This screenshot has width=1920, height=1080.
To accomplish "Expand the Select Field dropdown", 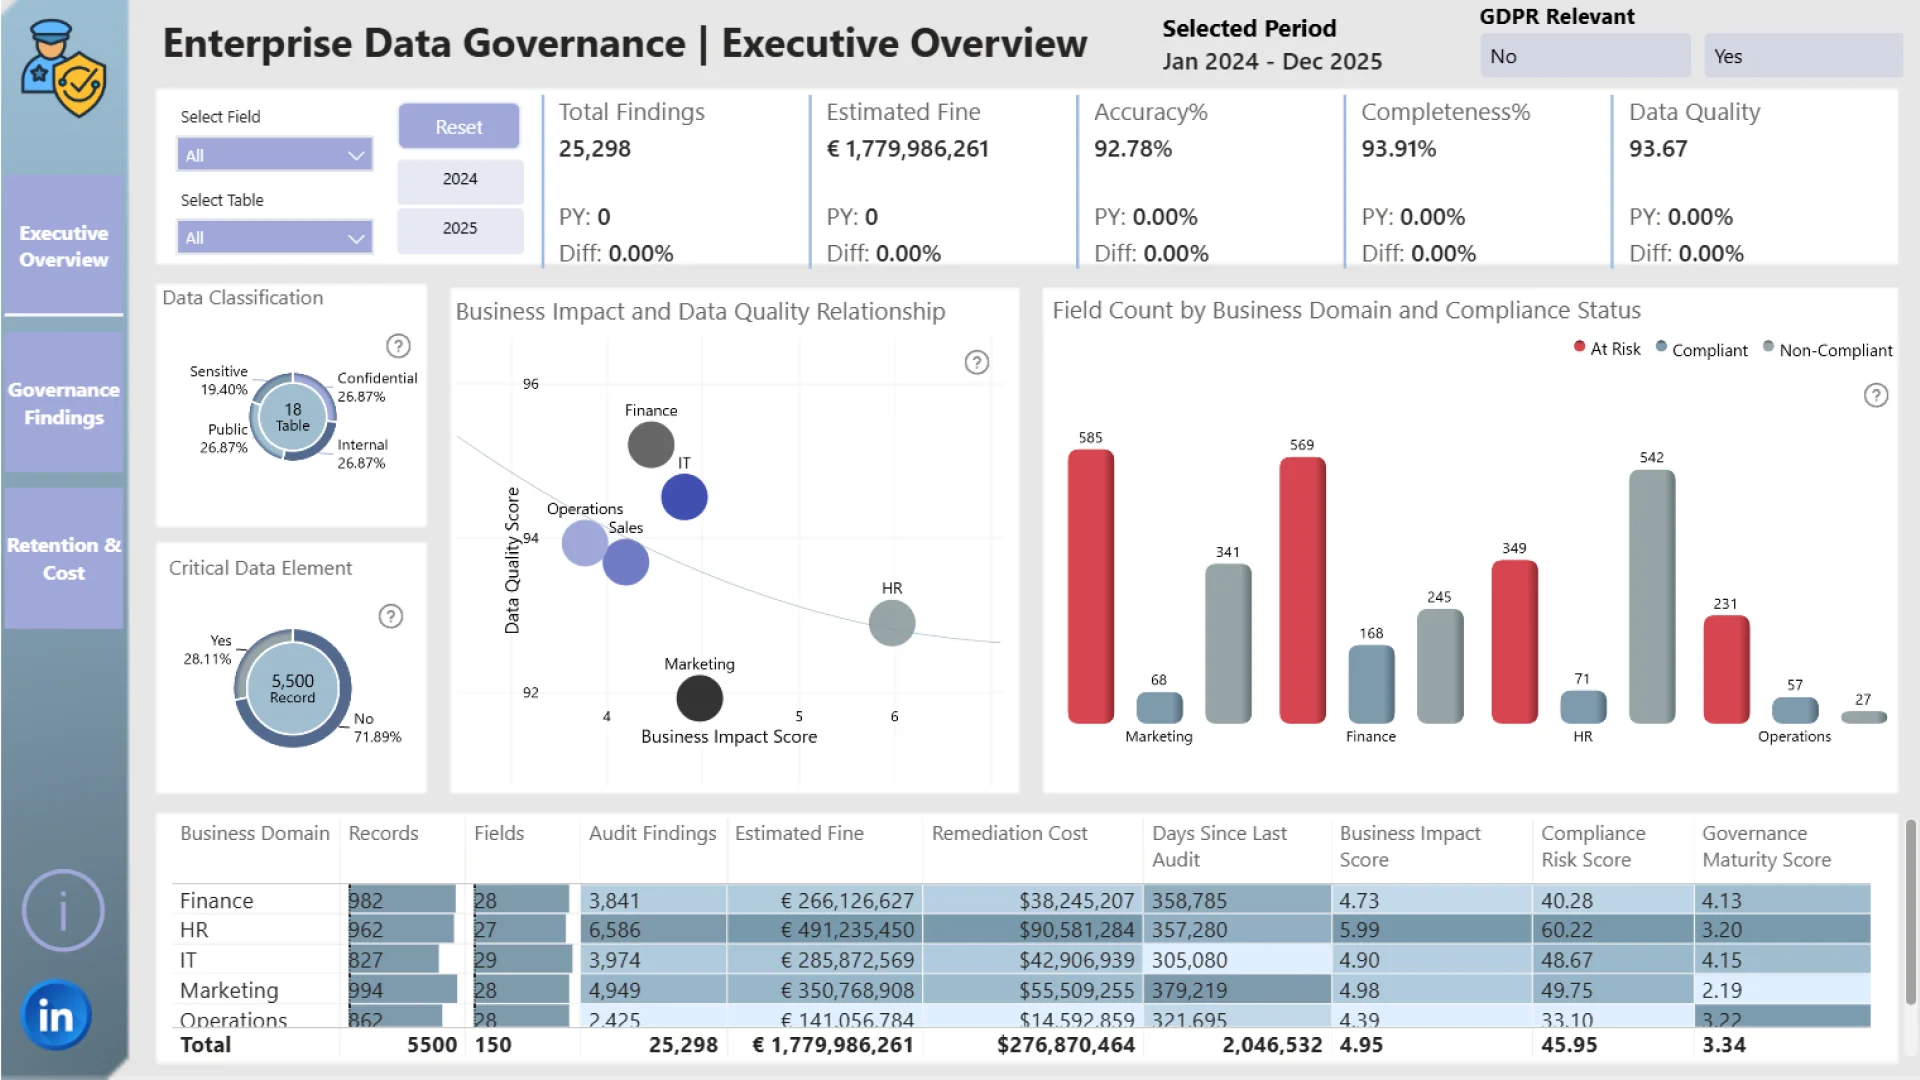I will (x=275, y=155).
